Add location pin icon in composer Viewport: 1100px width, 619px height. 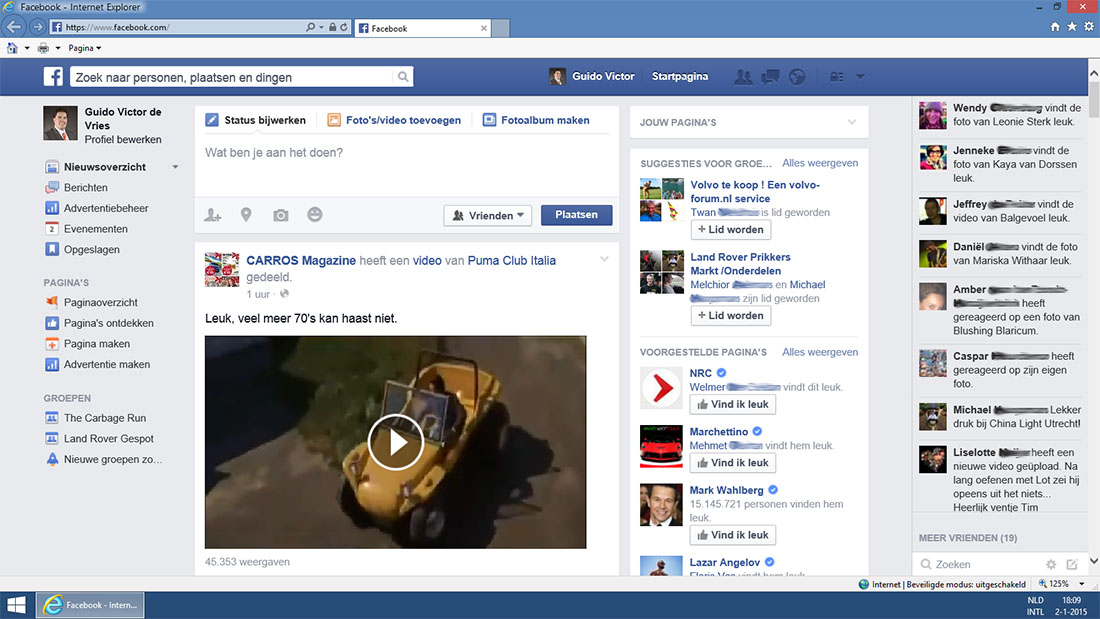pyautogui.click(x=246, y=215)
